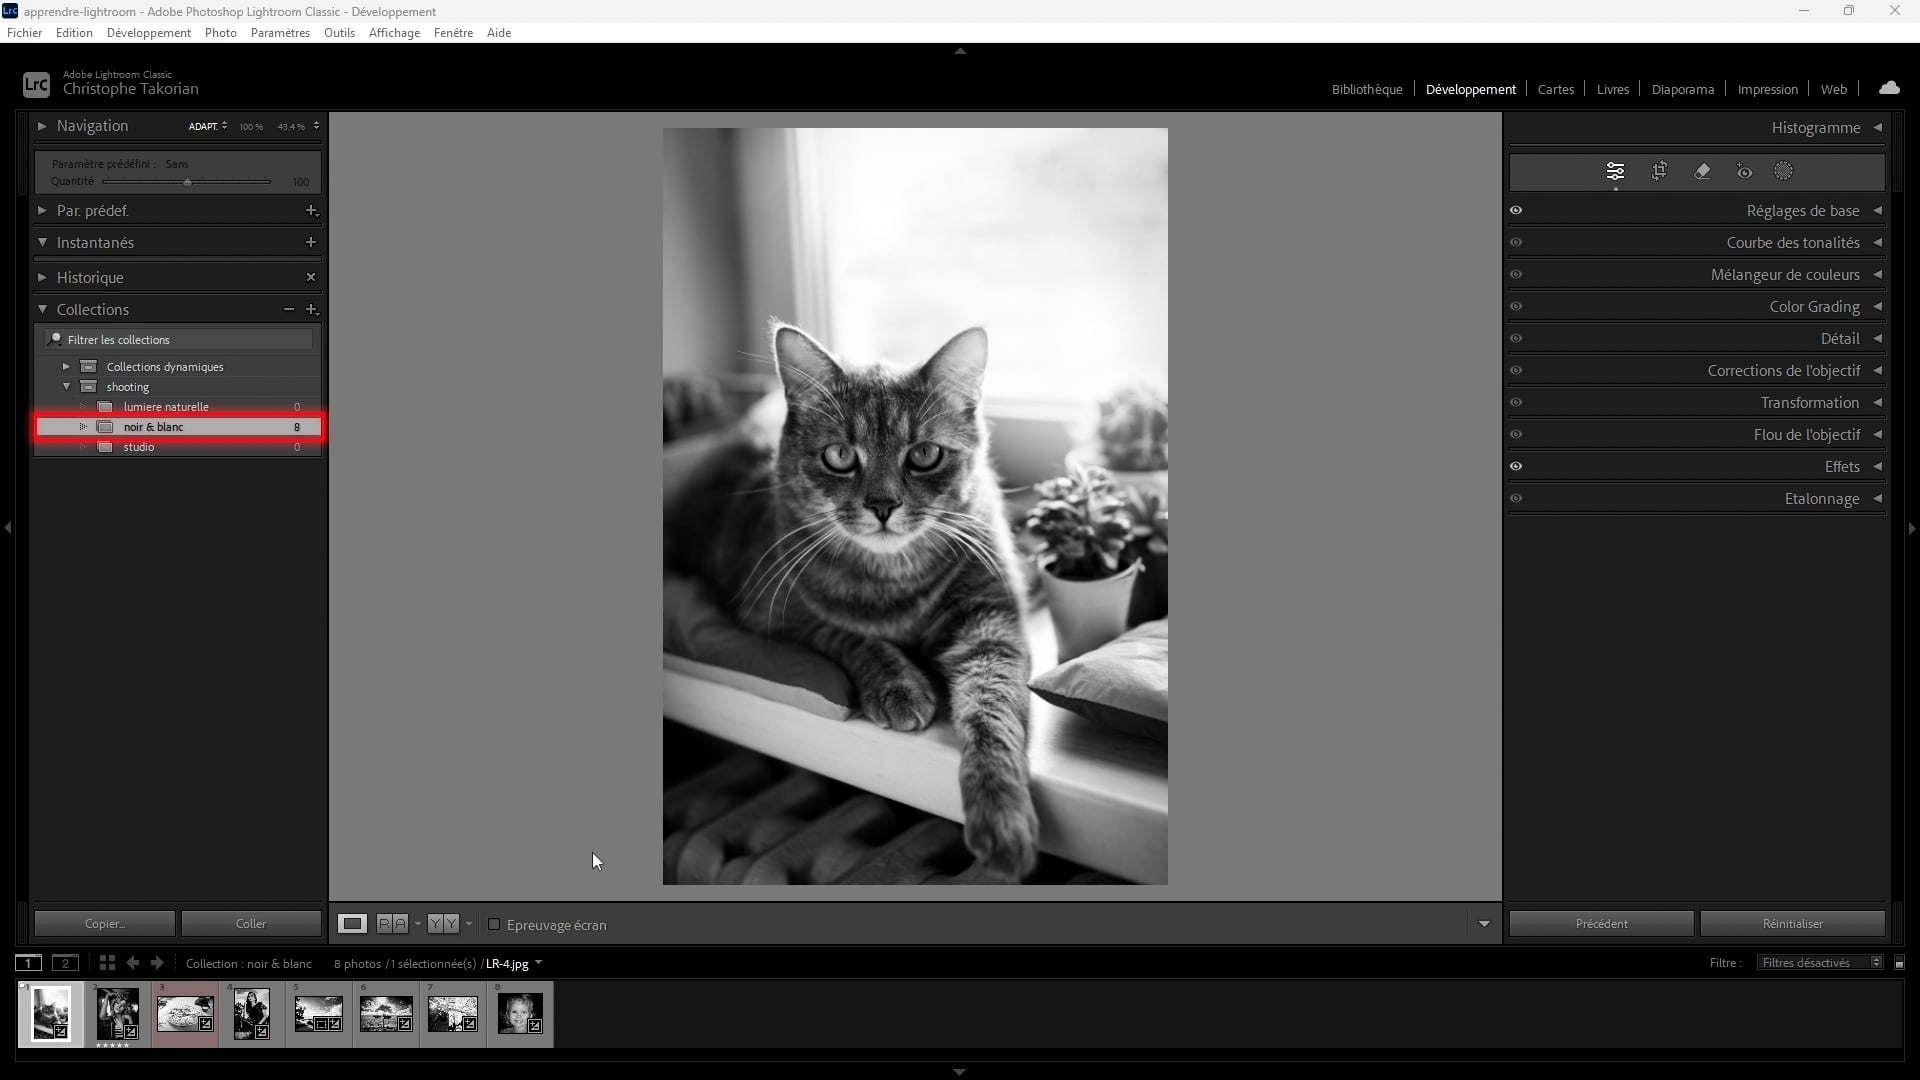1920x1080 pixels.
Task: Open grid view icon in filmstrip bar
Action: click(107, 963)
